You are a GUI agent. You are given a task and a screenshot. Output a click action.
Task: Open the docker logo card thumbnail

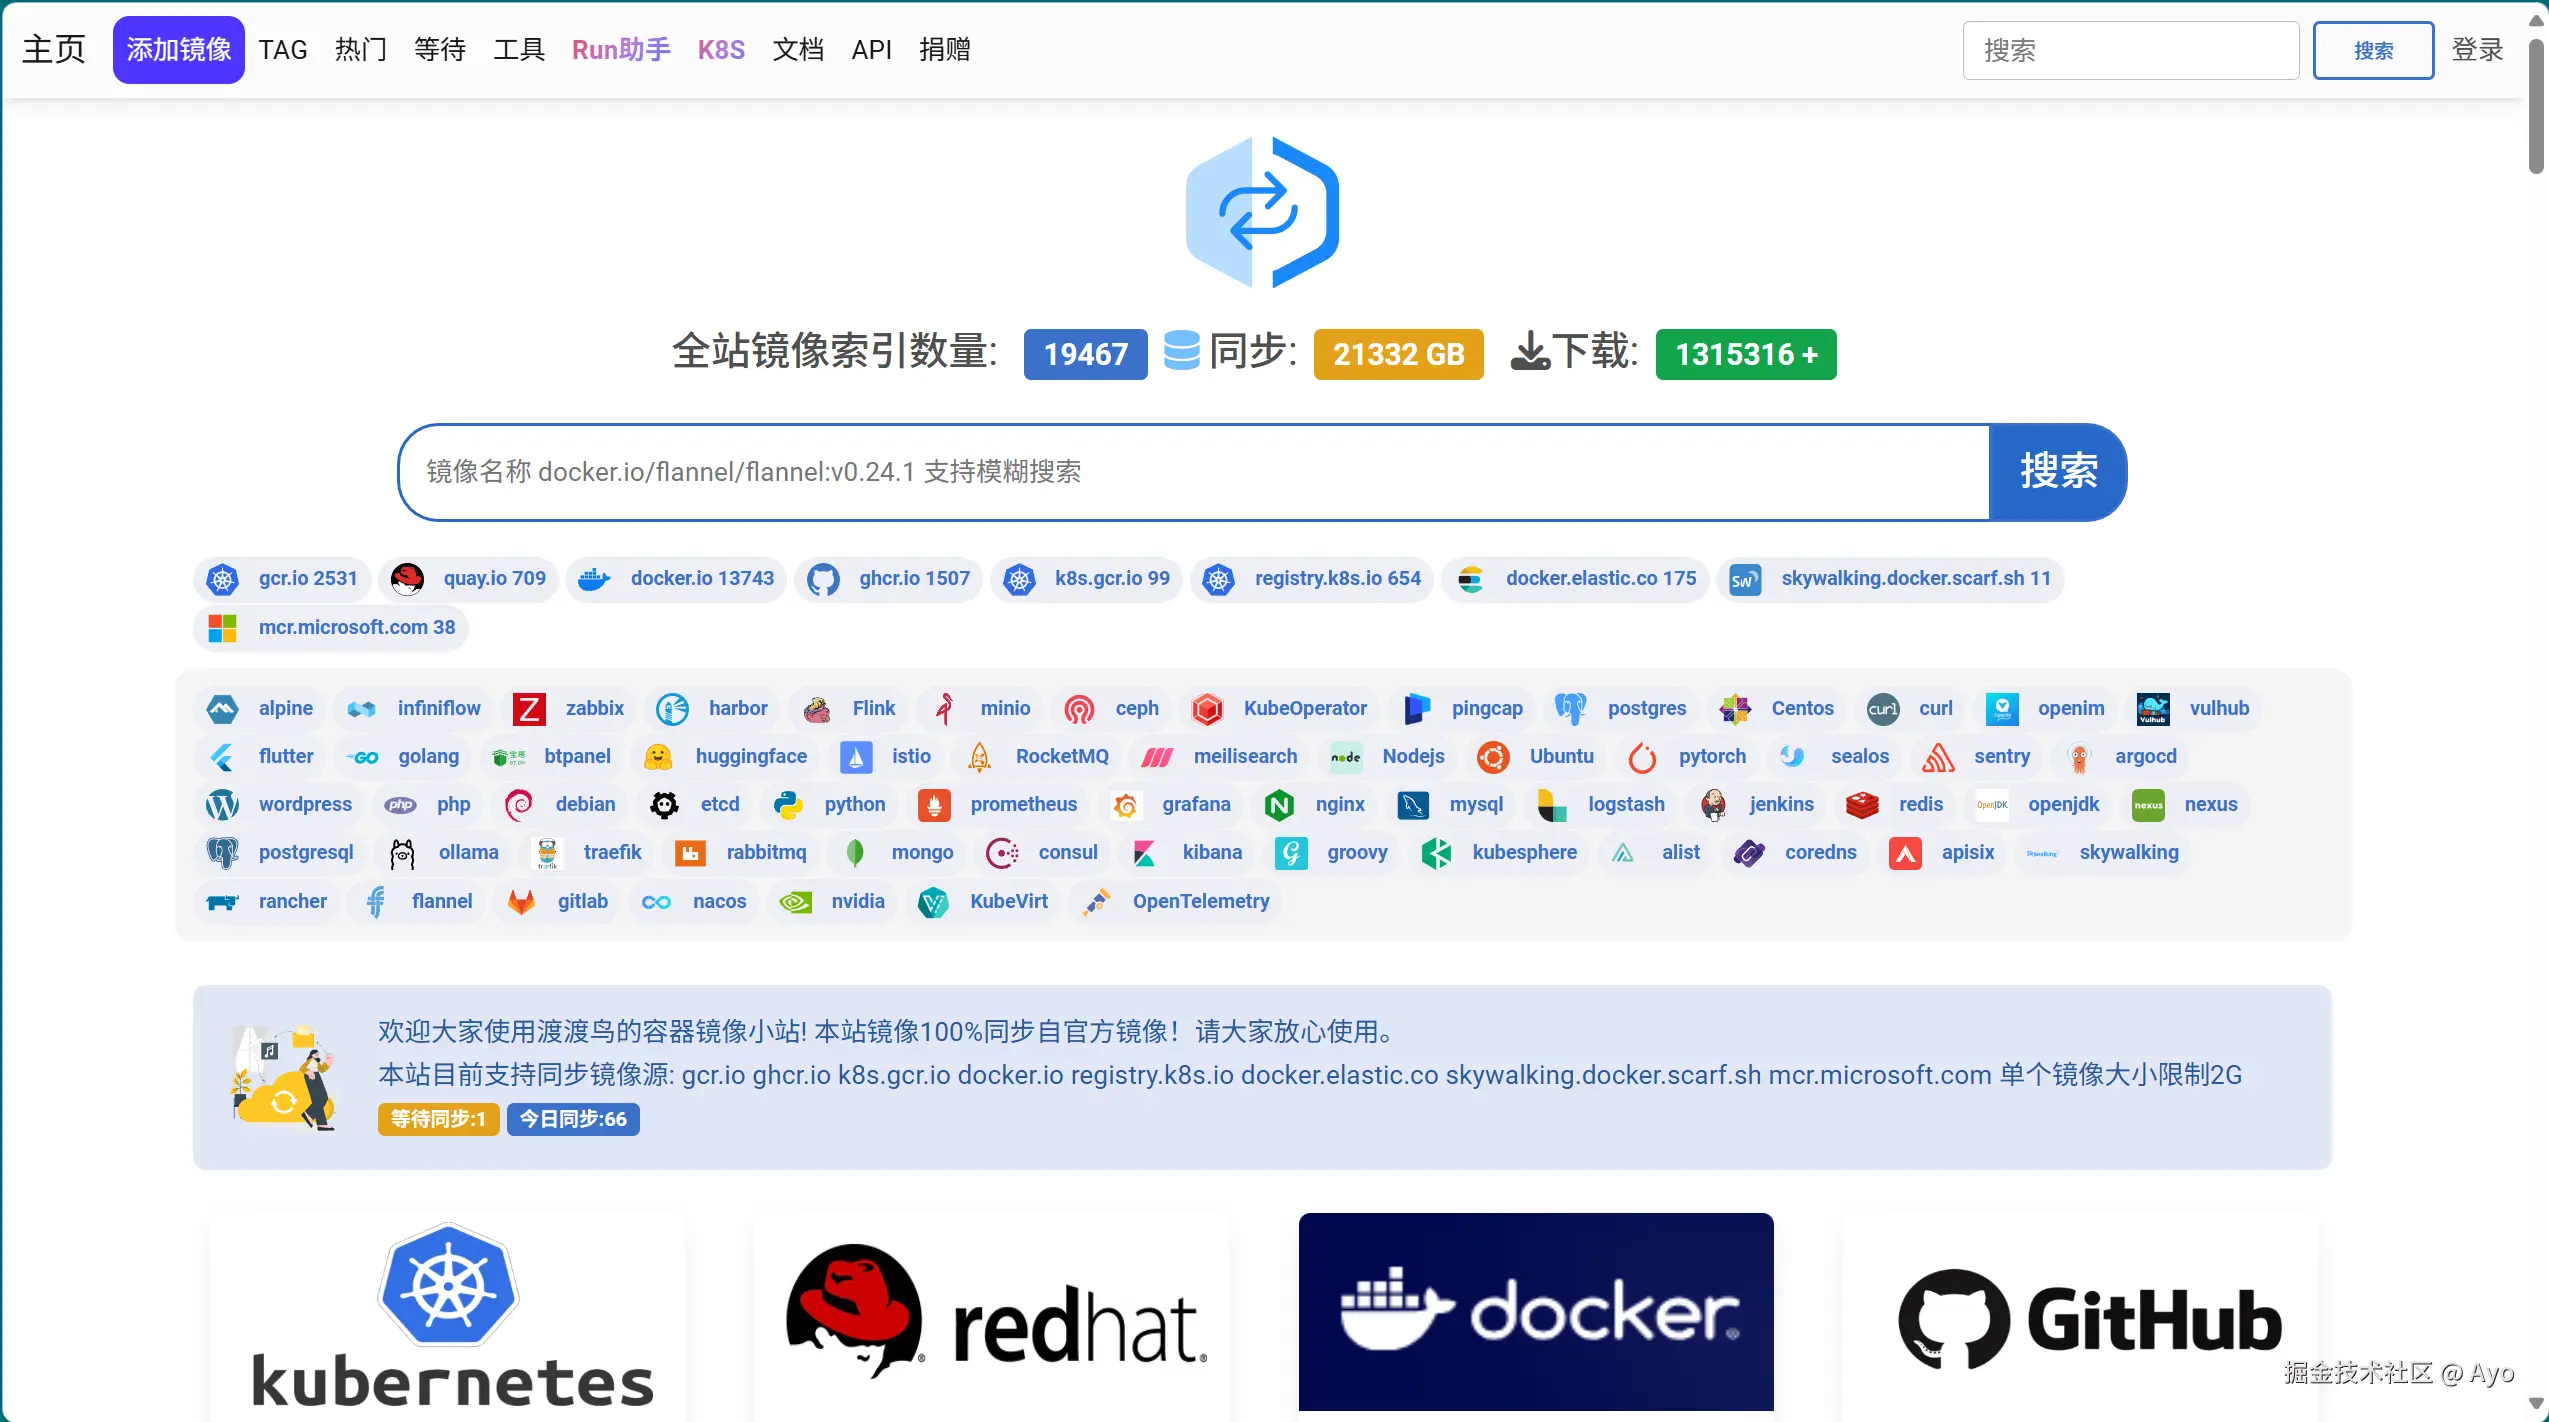click(1535, 1311)
